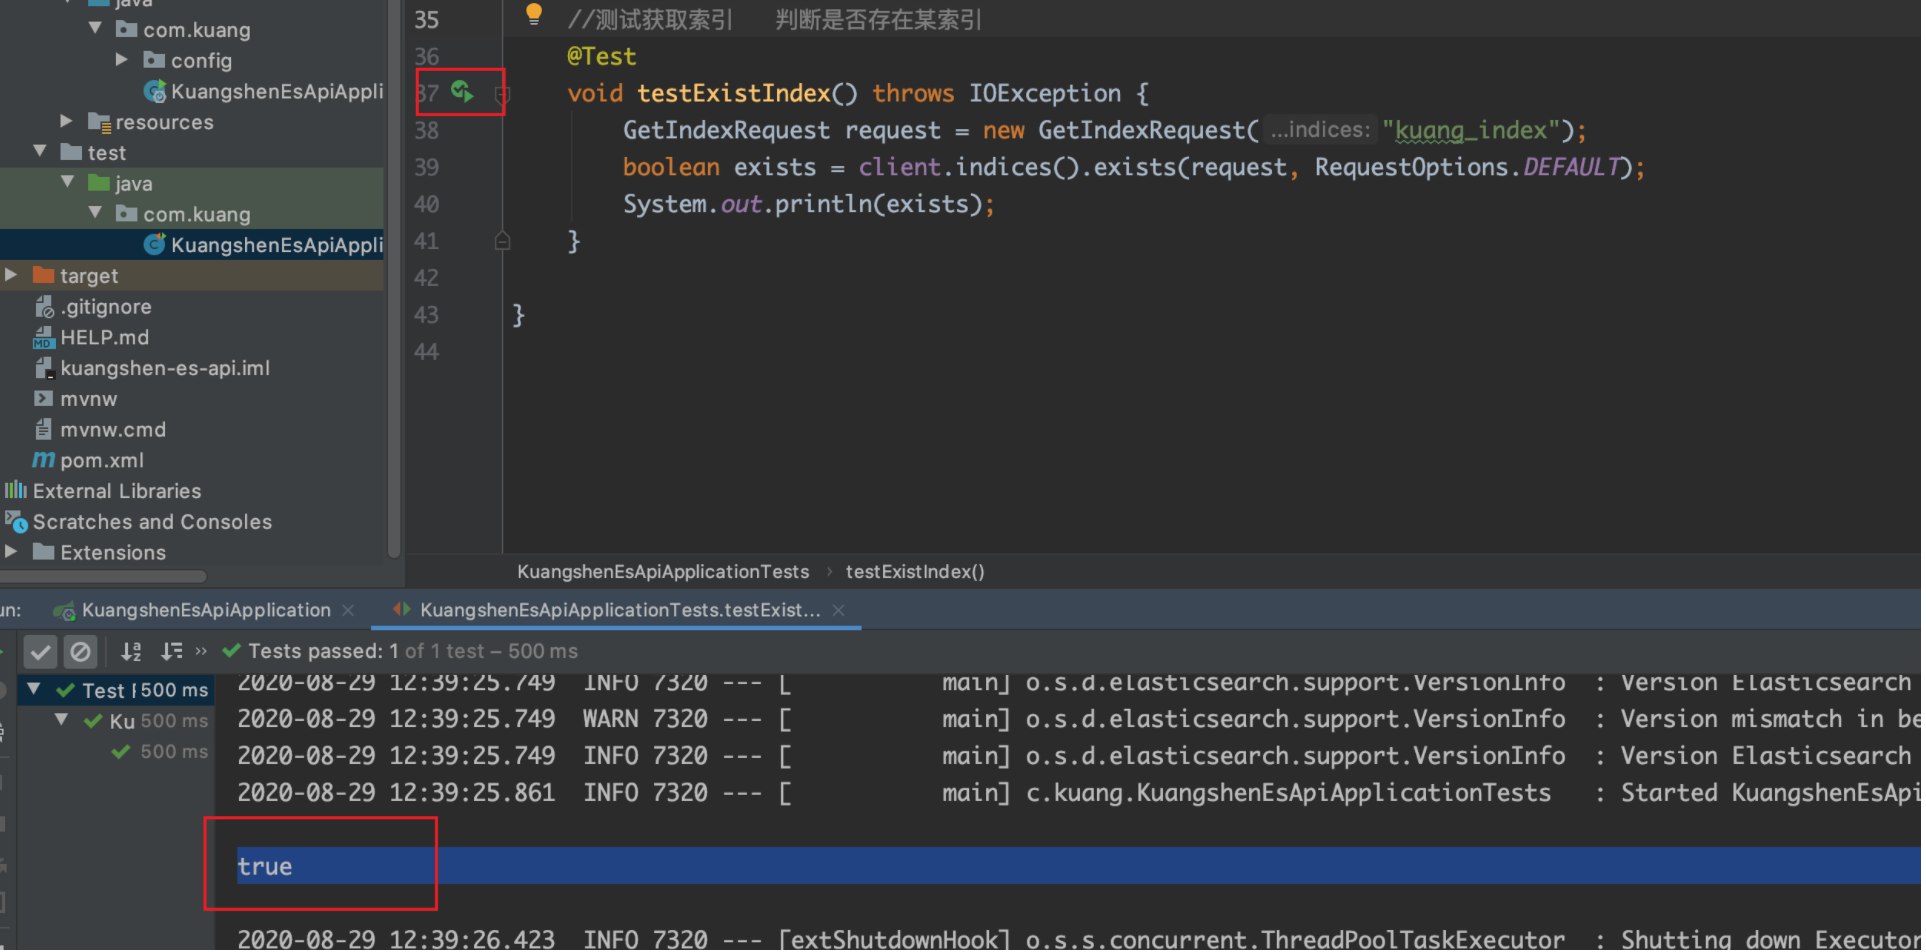Viewport: 1926px width, 952px height.
Task: Click the Sort by Duration icon in test toolbar
Action: click(172, 652)
